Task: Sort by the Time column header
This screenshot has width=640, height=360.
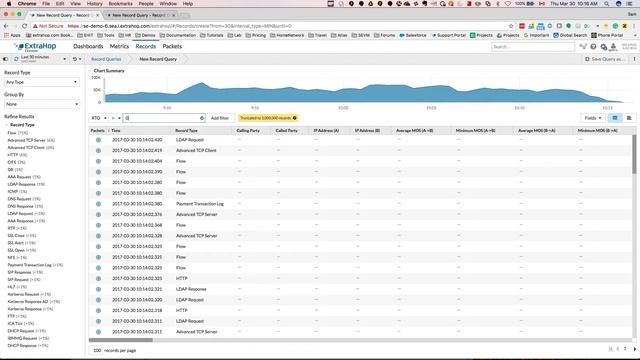Action: (x=116, y=131)
